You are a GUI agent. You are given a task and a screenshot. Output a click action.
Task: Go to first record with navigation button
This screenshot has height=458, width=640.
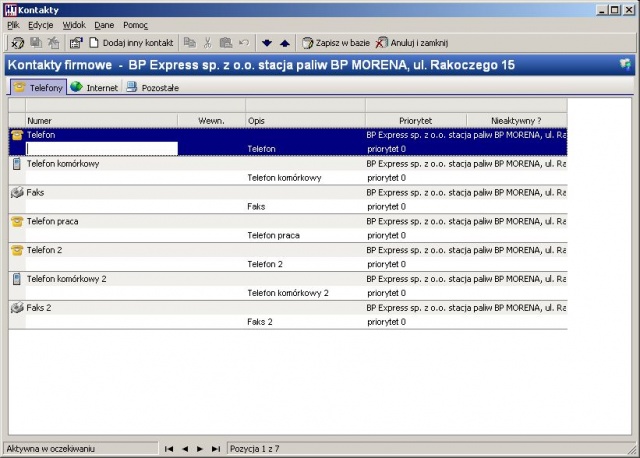pyautogui.click(x=169, y=449)
